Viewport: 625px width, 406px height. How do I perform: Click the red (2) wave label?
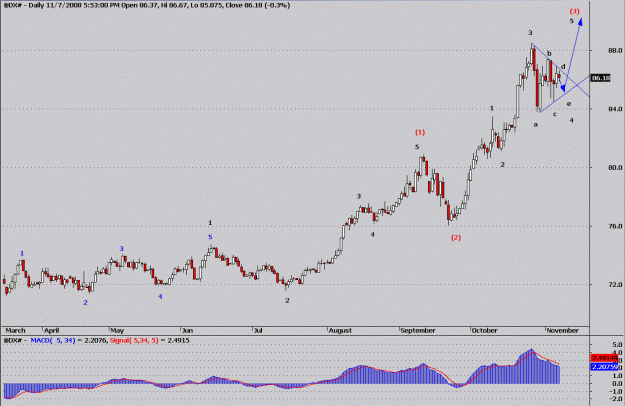pos(456,237)
